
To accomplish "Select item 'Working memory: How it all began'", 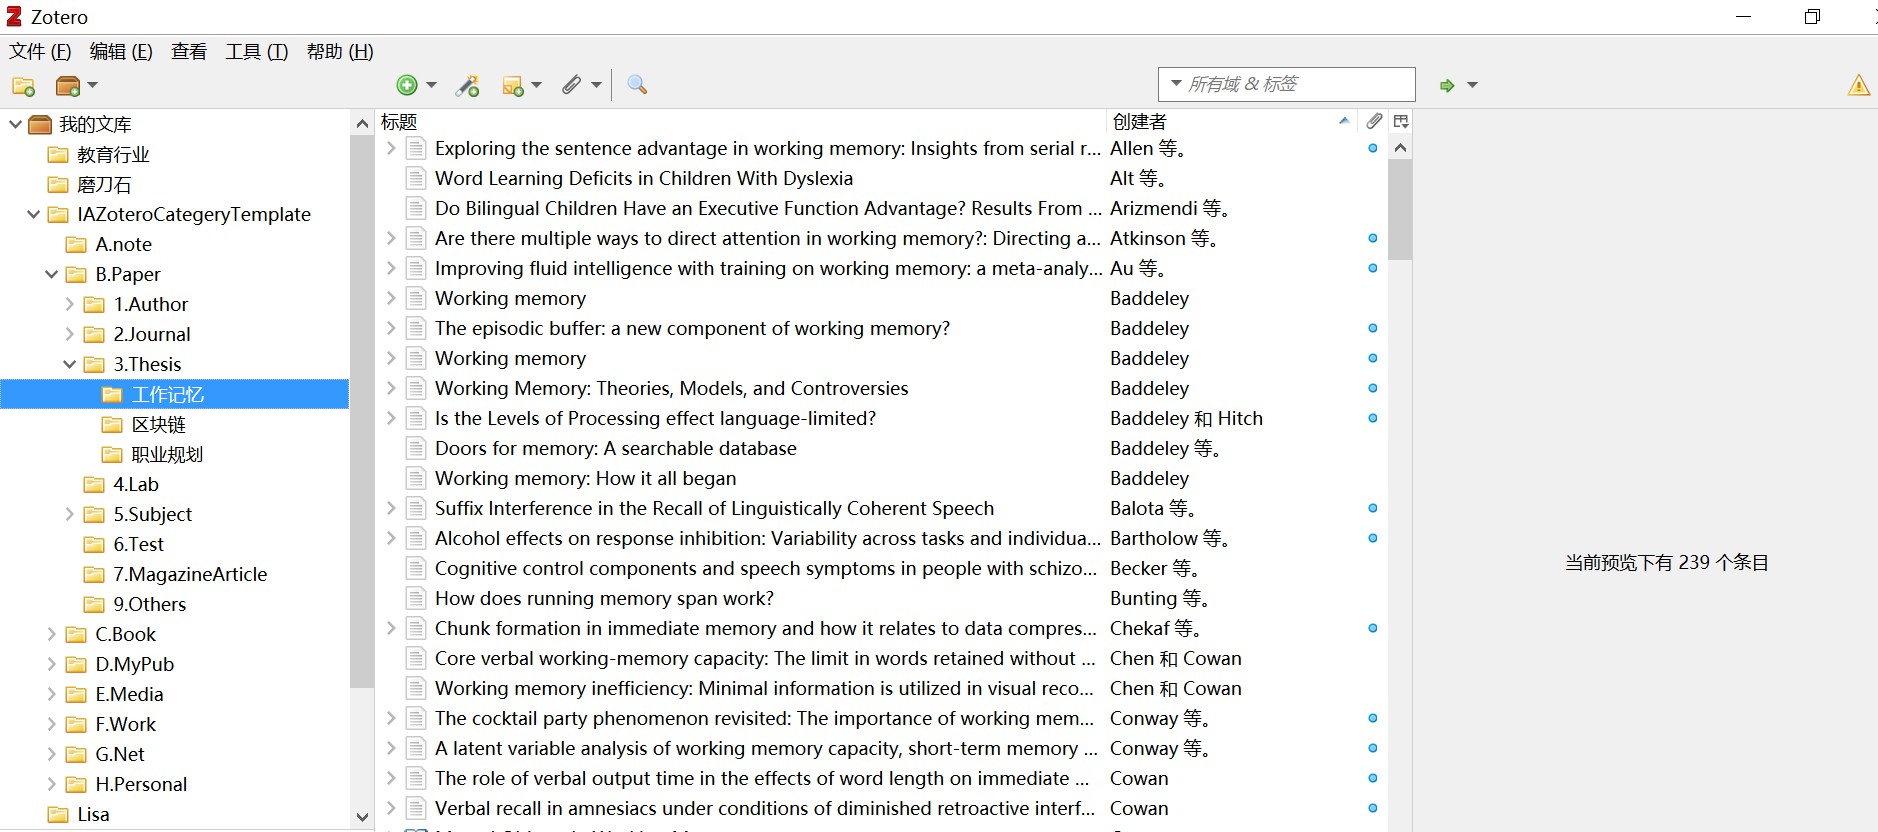I will 585,478.
